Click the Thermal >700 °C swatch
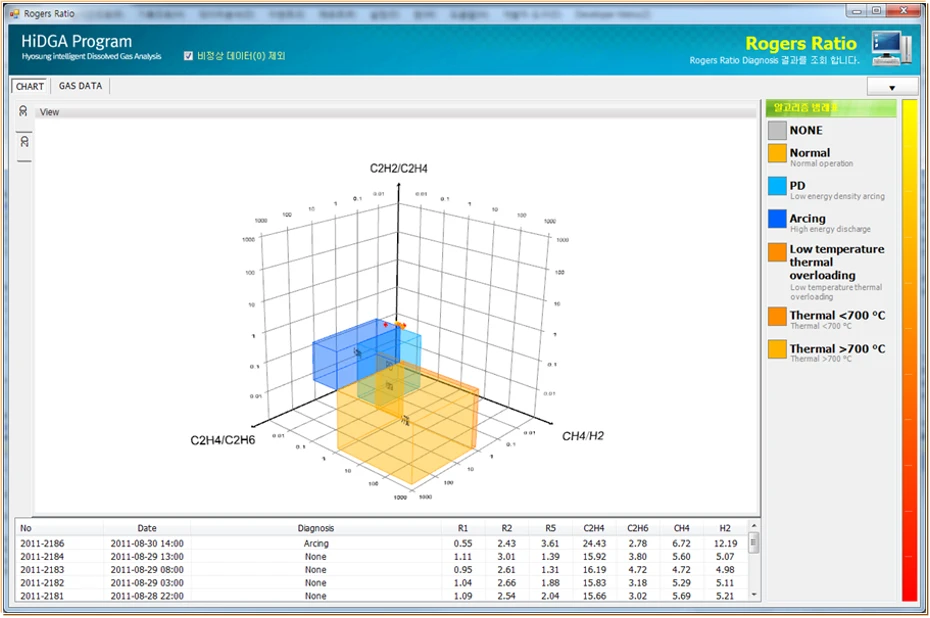Image resolution: width=930 pixels, height=618 pixels. click(x=777, y=349)
